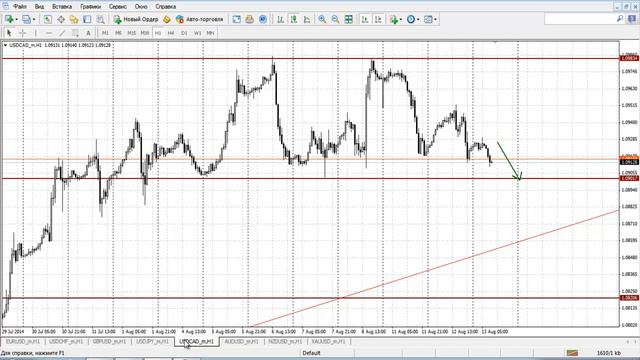The height and width of the screenshot is (360, 640).
Task: Tile chart windows with grid icon
Action: 349,19
